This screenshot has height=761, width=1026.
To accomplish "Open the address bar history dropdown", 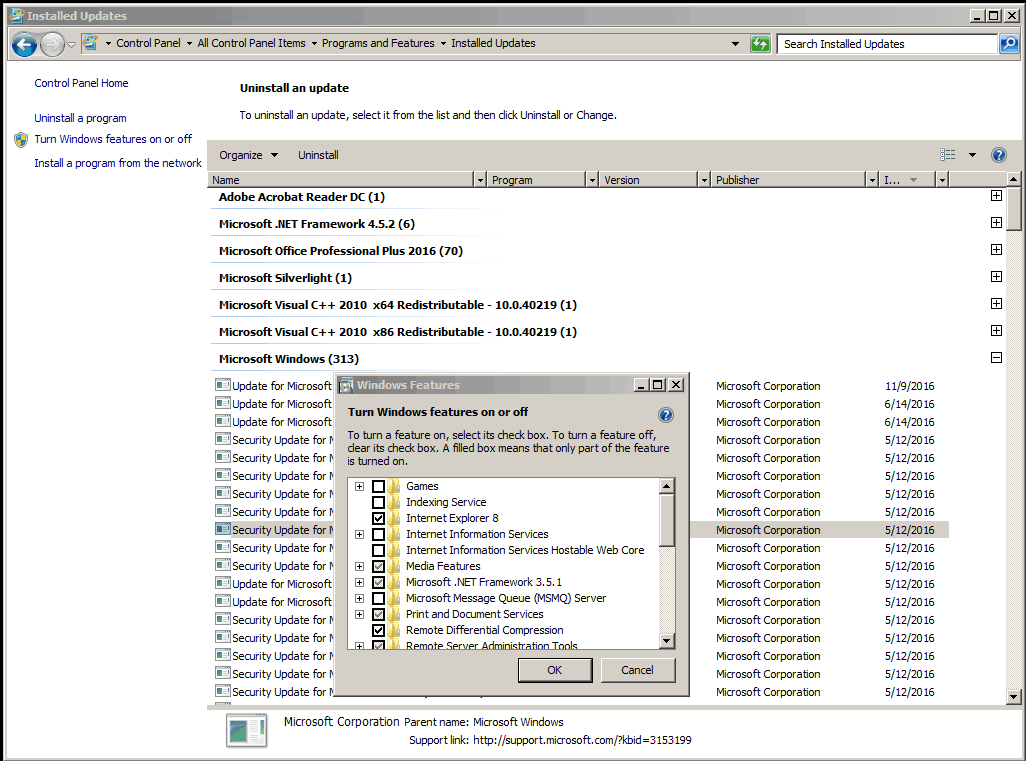I will point(735,44).
